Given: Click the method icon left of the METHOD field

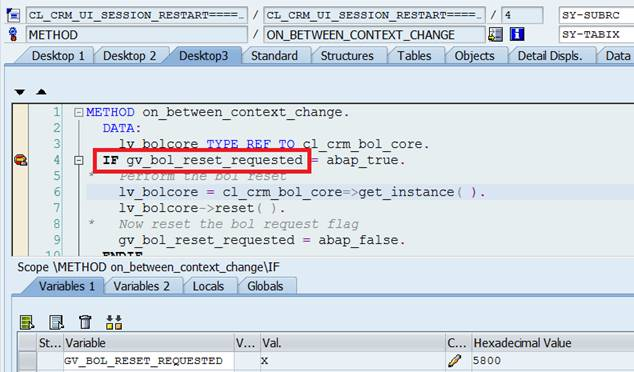Looking at the screenshot, I should coord(13,34).
